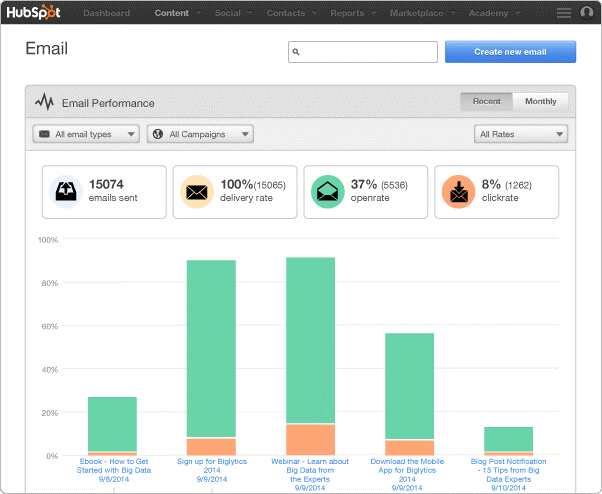Click the emails sent outbox icon
Screen dimensions: 602x494
click(66, 192)
